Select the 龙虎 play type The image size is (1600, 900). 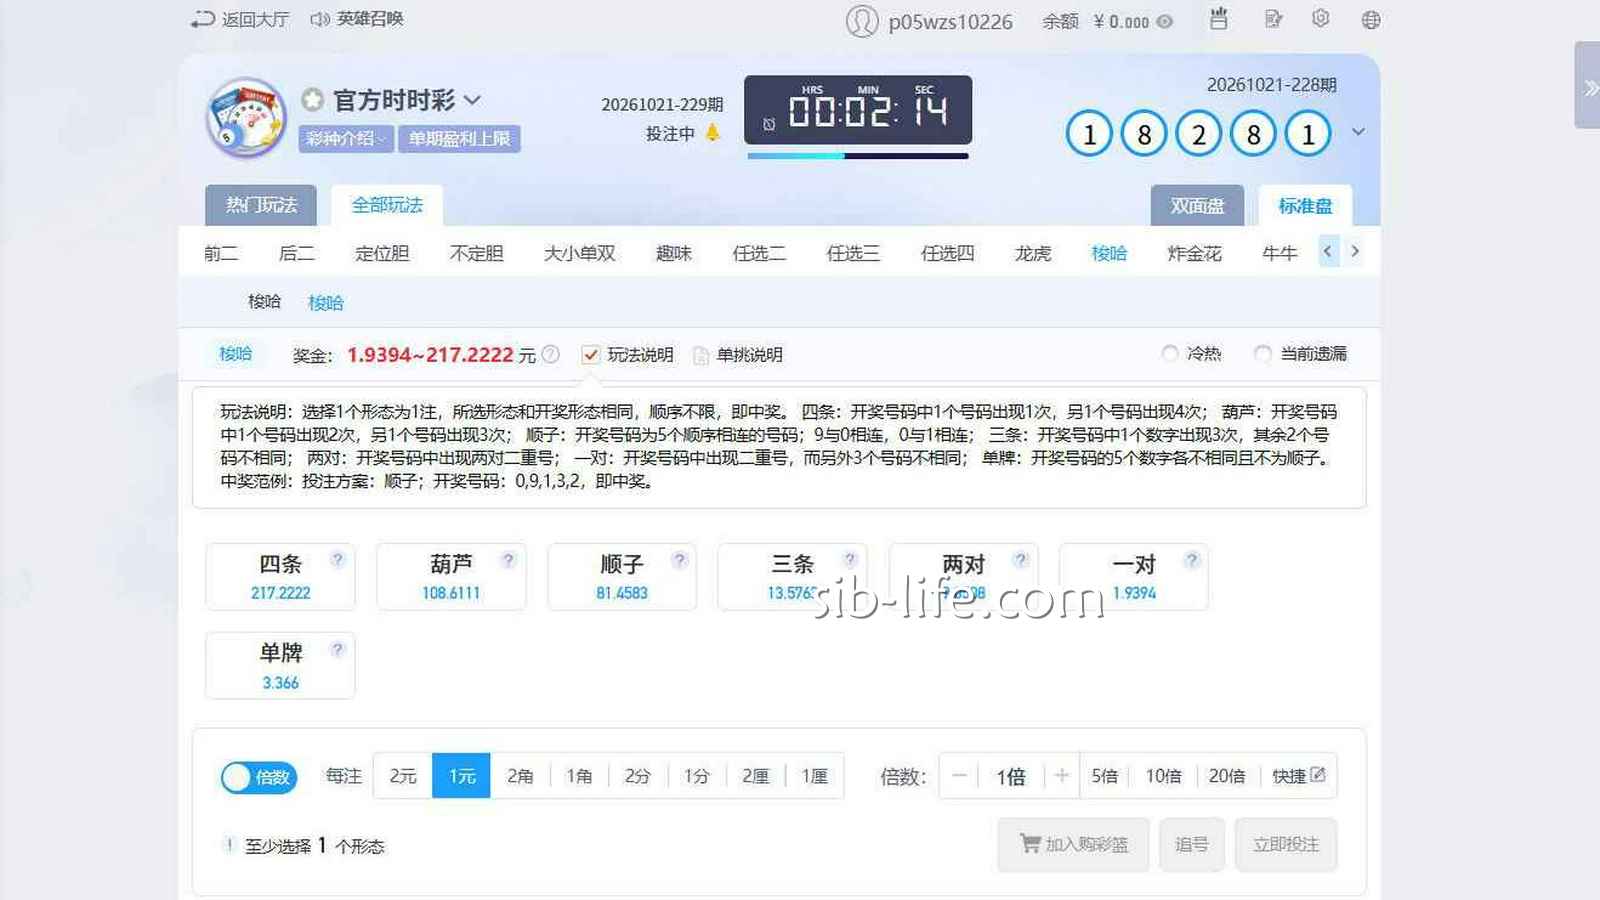click(x=1033, y=253)
